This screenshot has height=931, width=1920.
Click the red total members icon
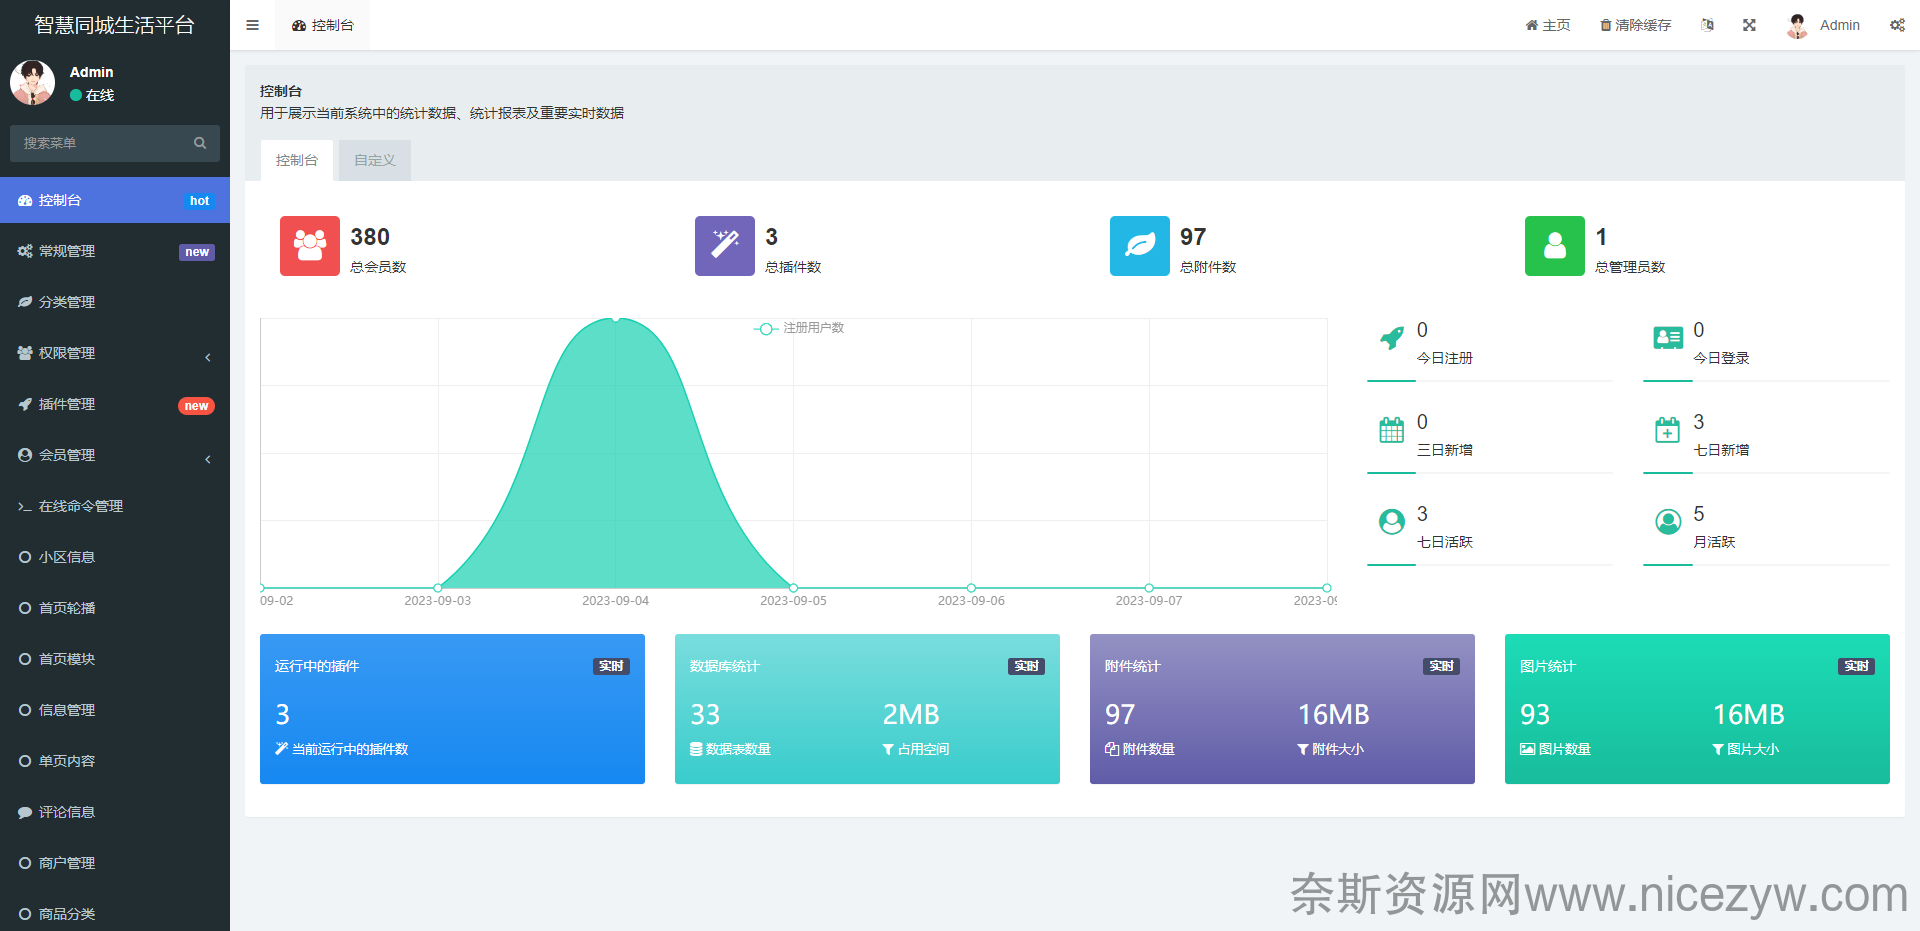point(309,246)
